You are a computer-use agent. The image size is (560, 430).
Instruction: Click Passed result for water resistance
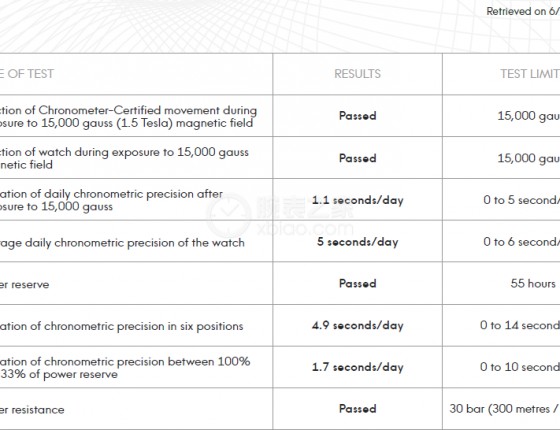[x=358, y=409]
